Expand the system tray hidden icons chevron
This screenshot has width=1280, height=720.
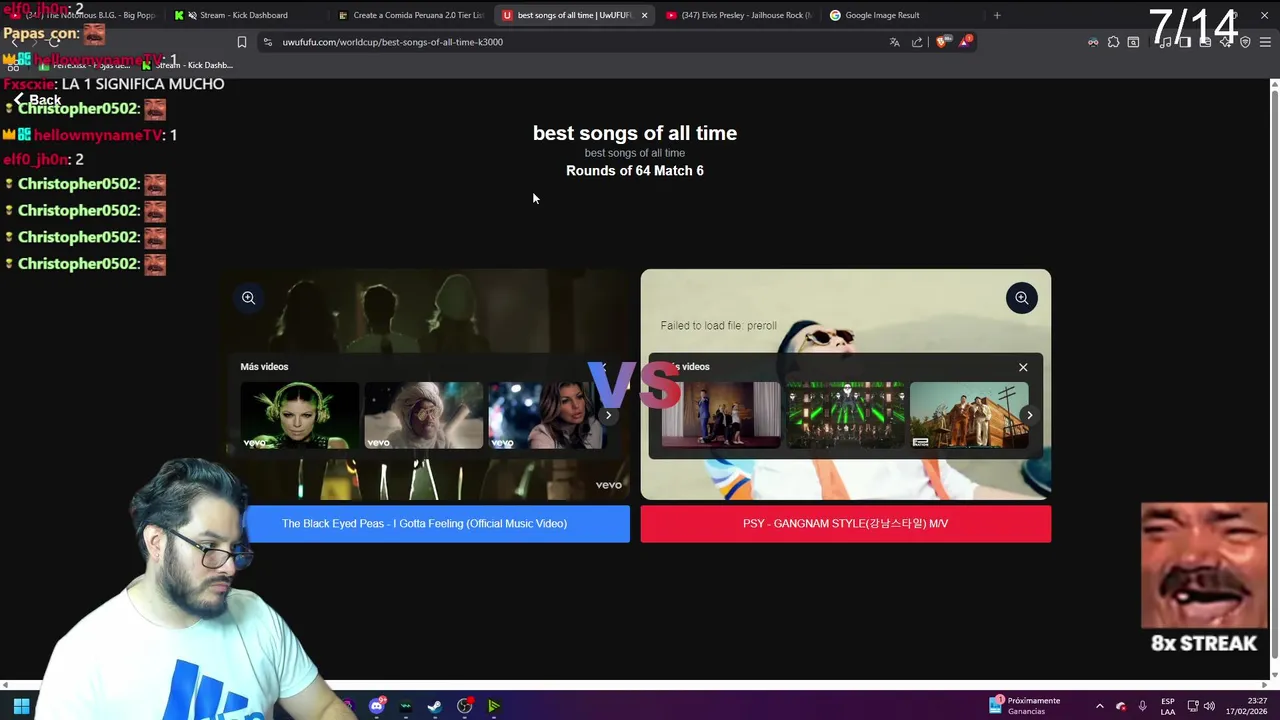pyautogui.click(x=1099, y=706)
